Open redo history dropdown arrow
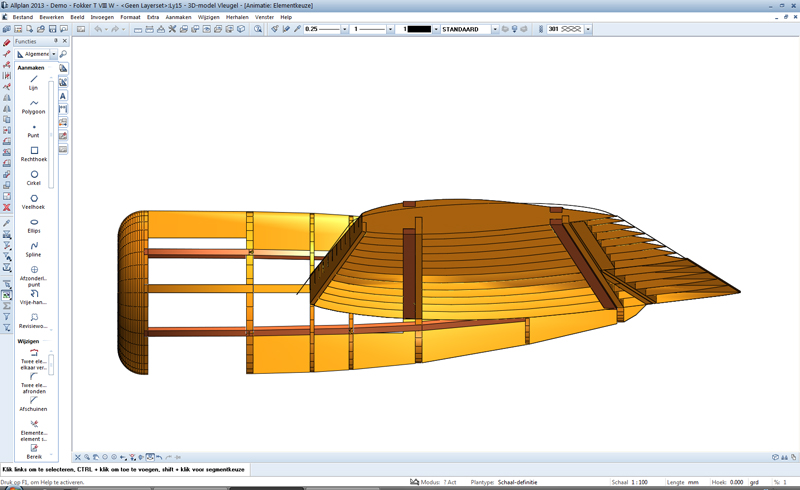The width and height of the screenshot is (800, 490). coord(123,29)
